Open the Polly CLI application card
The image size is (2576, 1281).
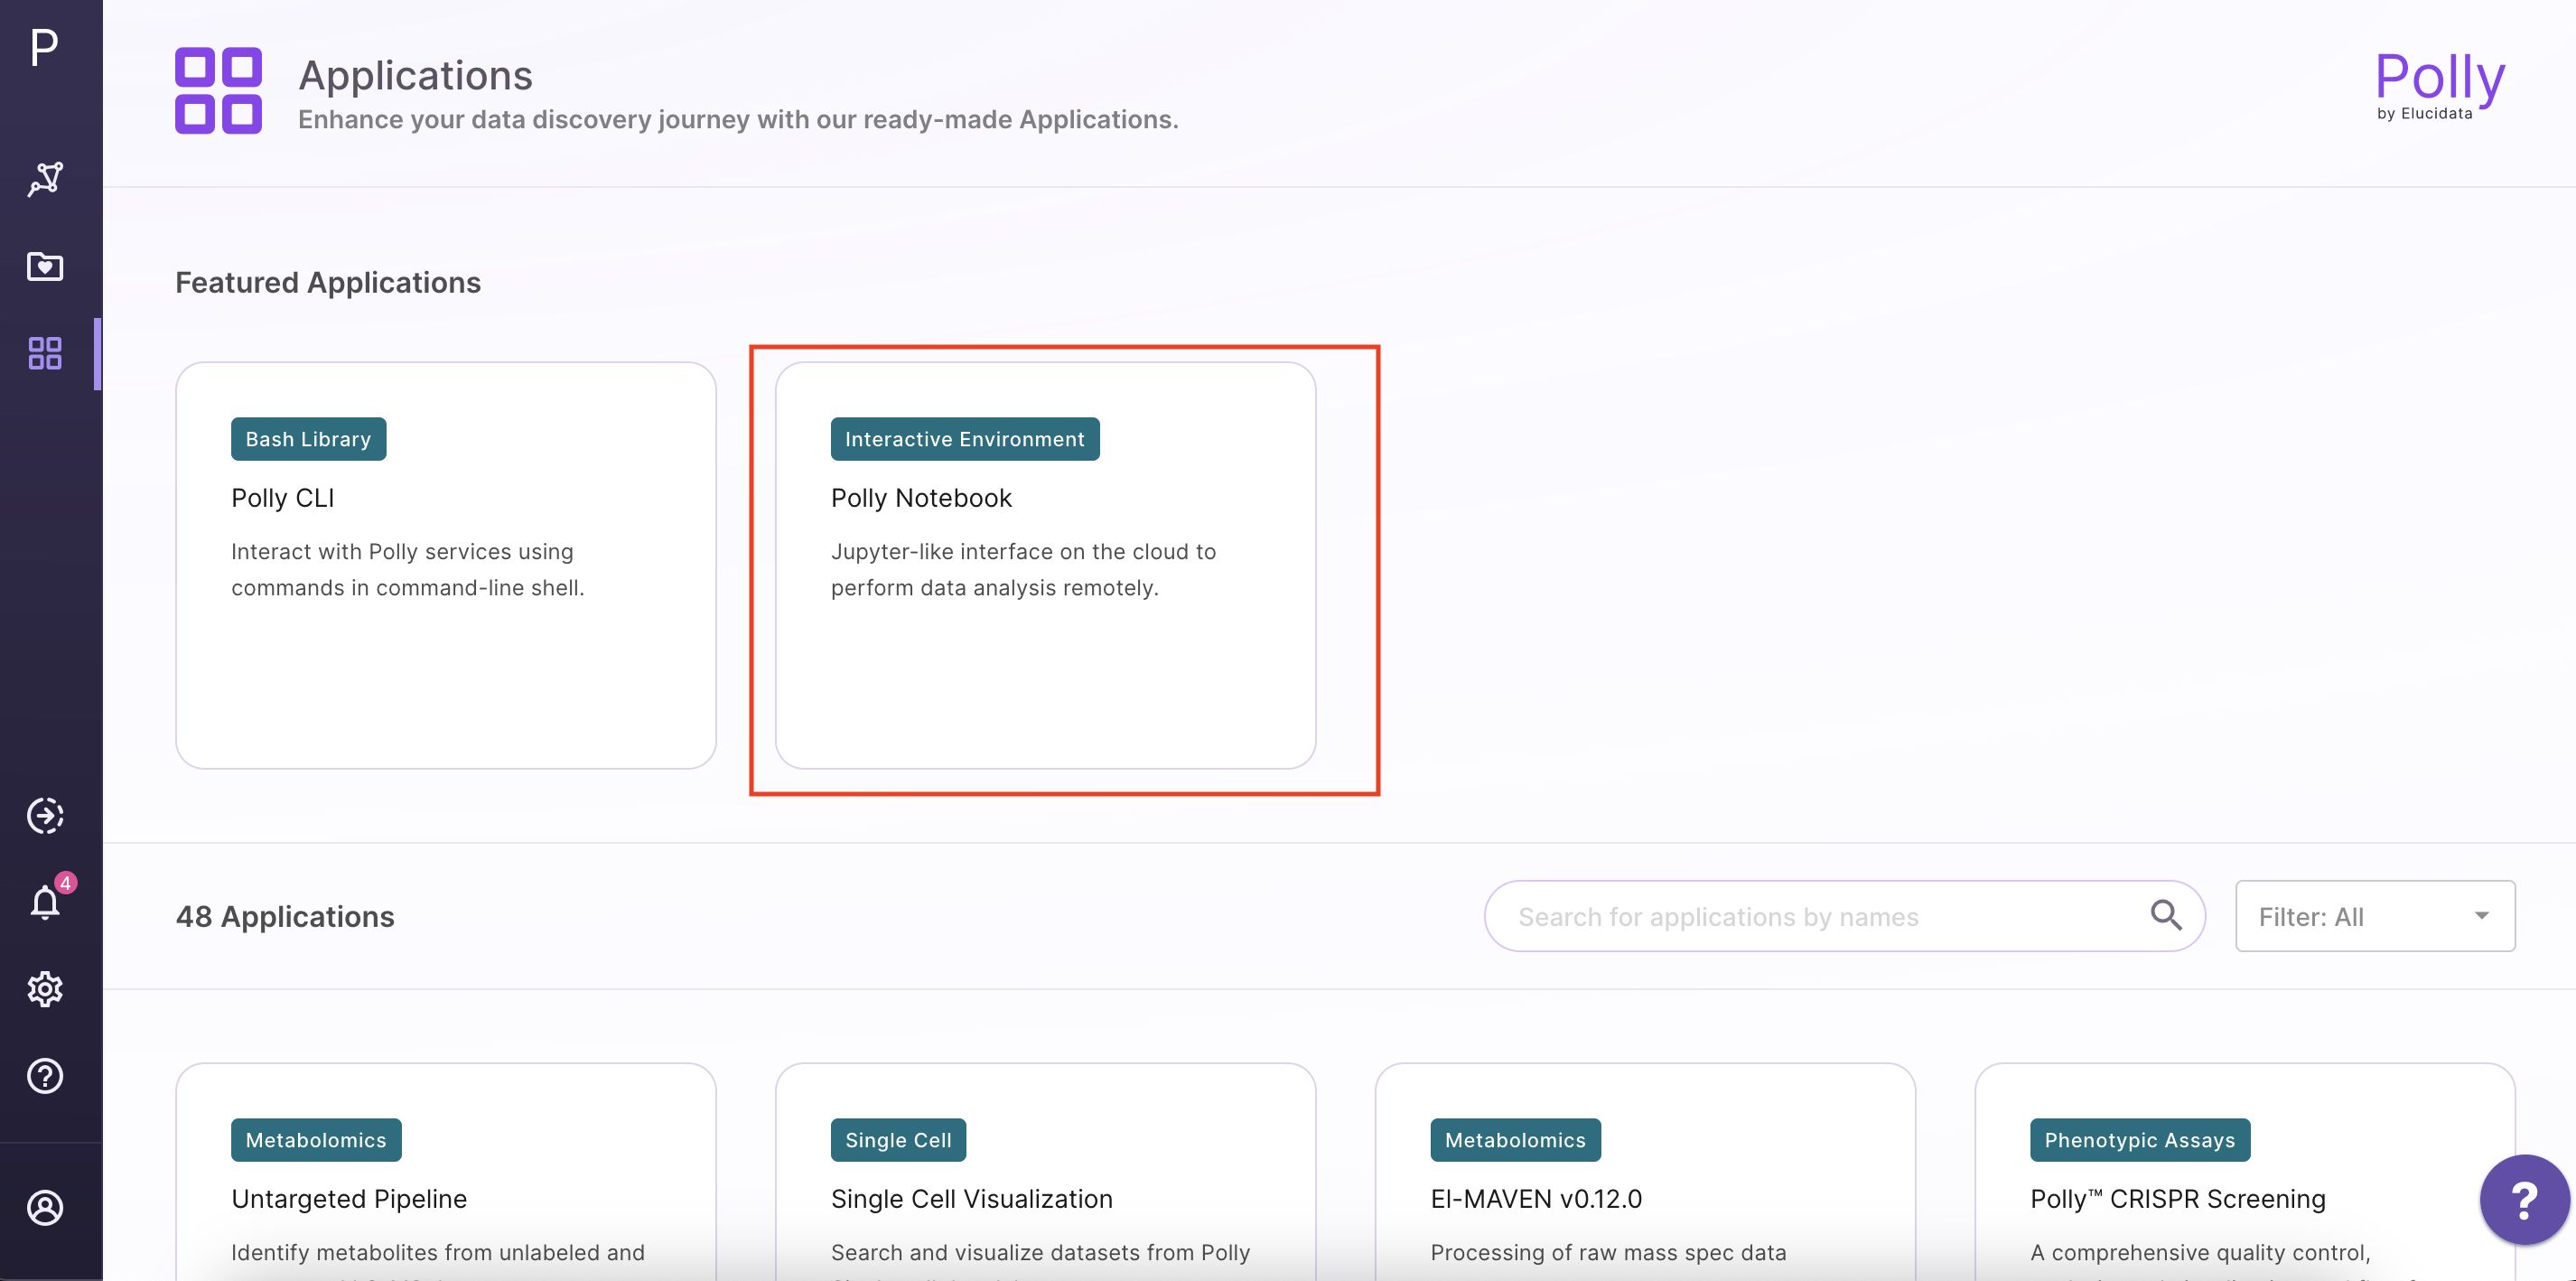pos(446,565)
